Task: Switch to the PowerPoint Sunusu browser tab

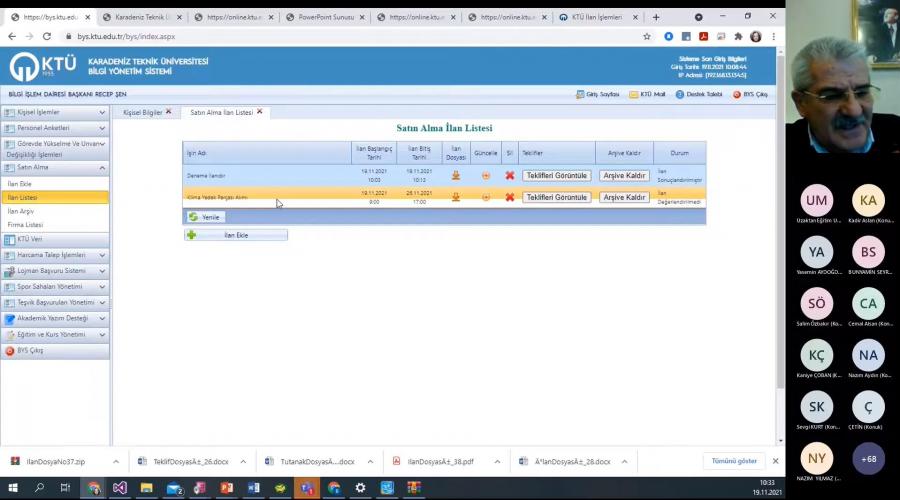Action: 325,17
